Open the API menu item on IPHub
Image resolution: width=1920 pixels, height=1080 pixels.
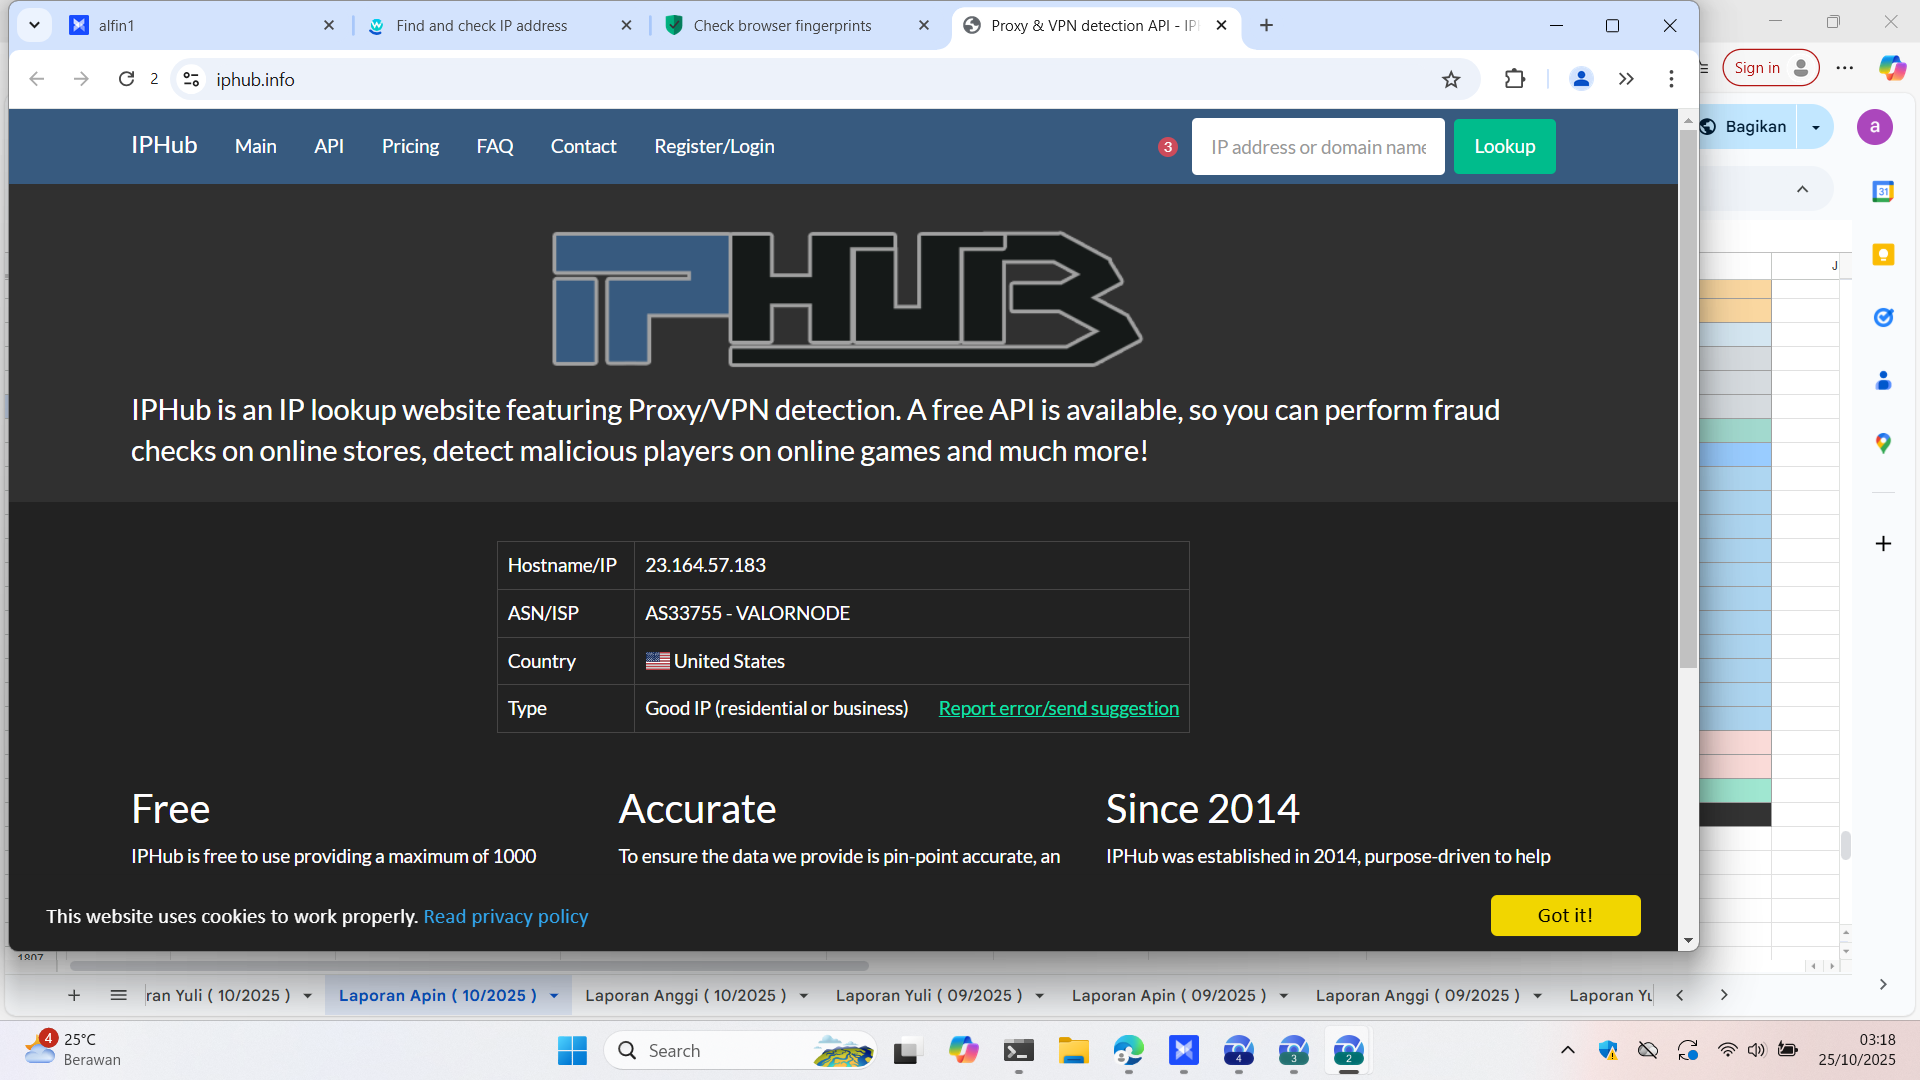(x=329, y=146)
